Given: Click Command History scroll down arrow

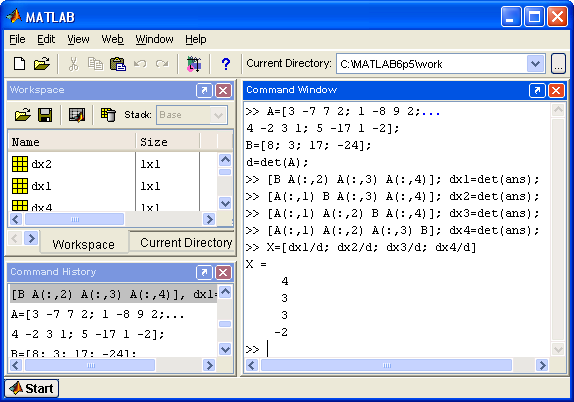Looking at the screenshot, I should (x=225, y=349).
